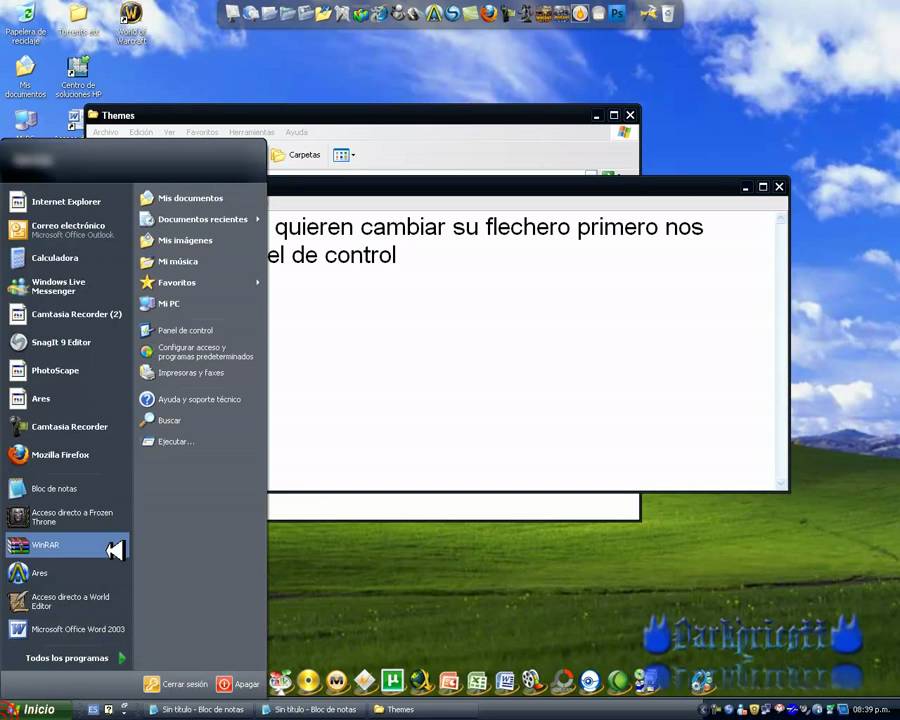The image size is (900, 720).
Task: Open Herramientas menu in Themes window
Action: coord(251,132)
